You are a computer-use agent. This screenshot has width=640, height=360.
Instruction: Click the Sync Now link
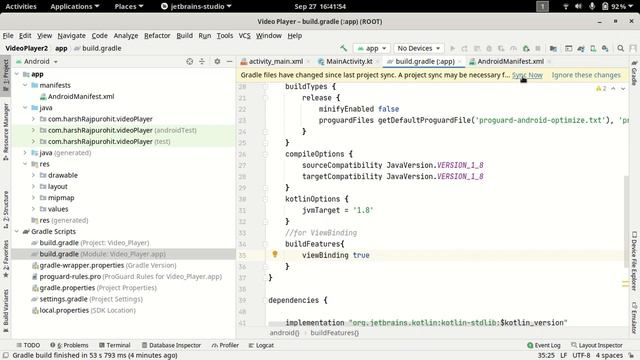click(x=527, y=75)
